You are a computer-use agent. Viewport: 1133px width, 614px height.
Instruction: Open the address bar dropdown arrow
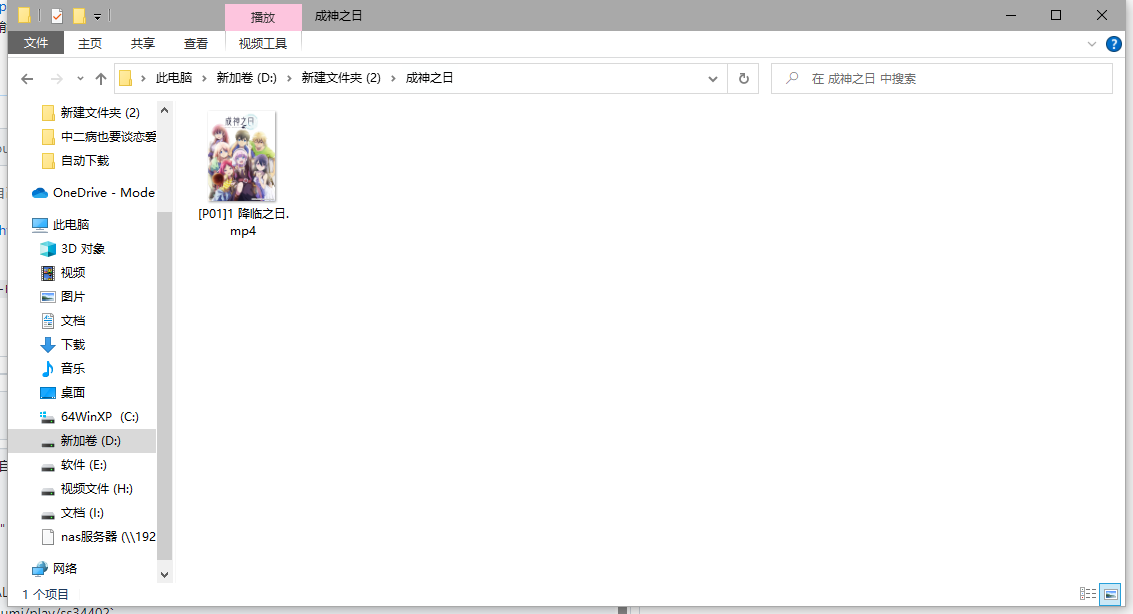(712, 78)
